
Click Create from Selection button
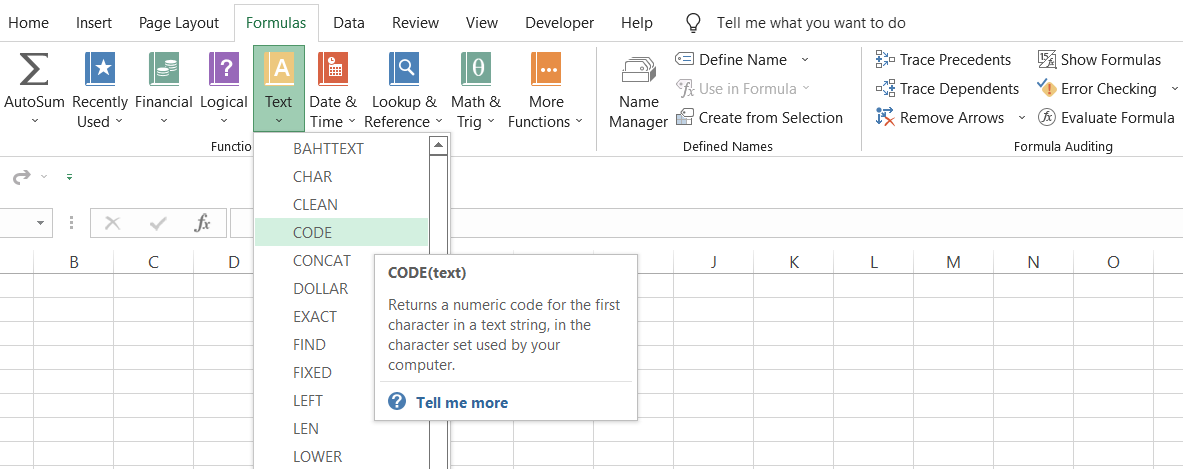coord(760,118)
